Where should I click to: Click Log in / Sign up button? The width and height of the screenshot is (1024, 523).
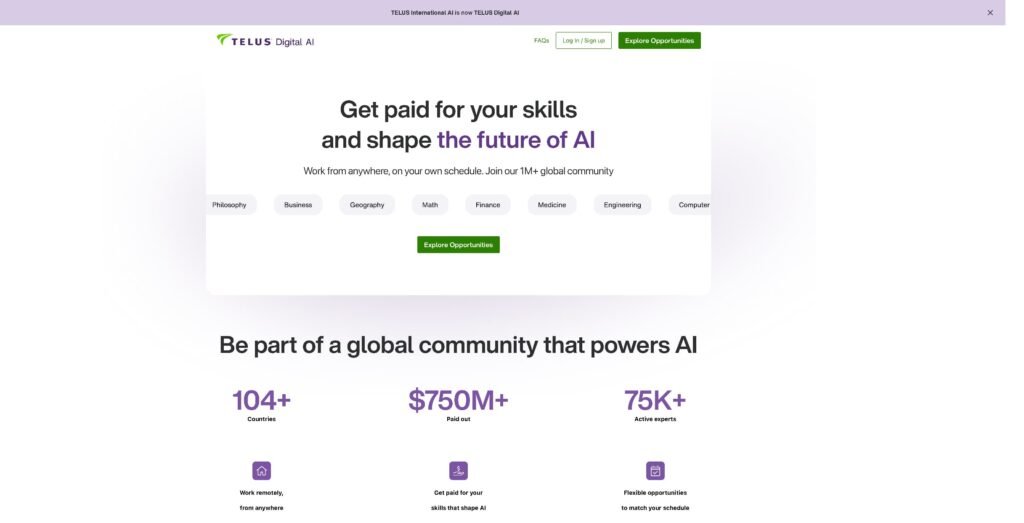pos(583,41)
